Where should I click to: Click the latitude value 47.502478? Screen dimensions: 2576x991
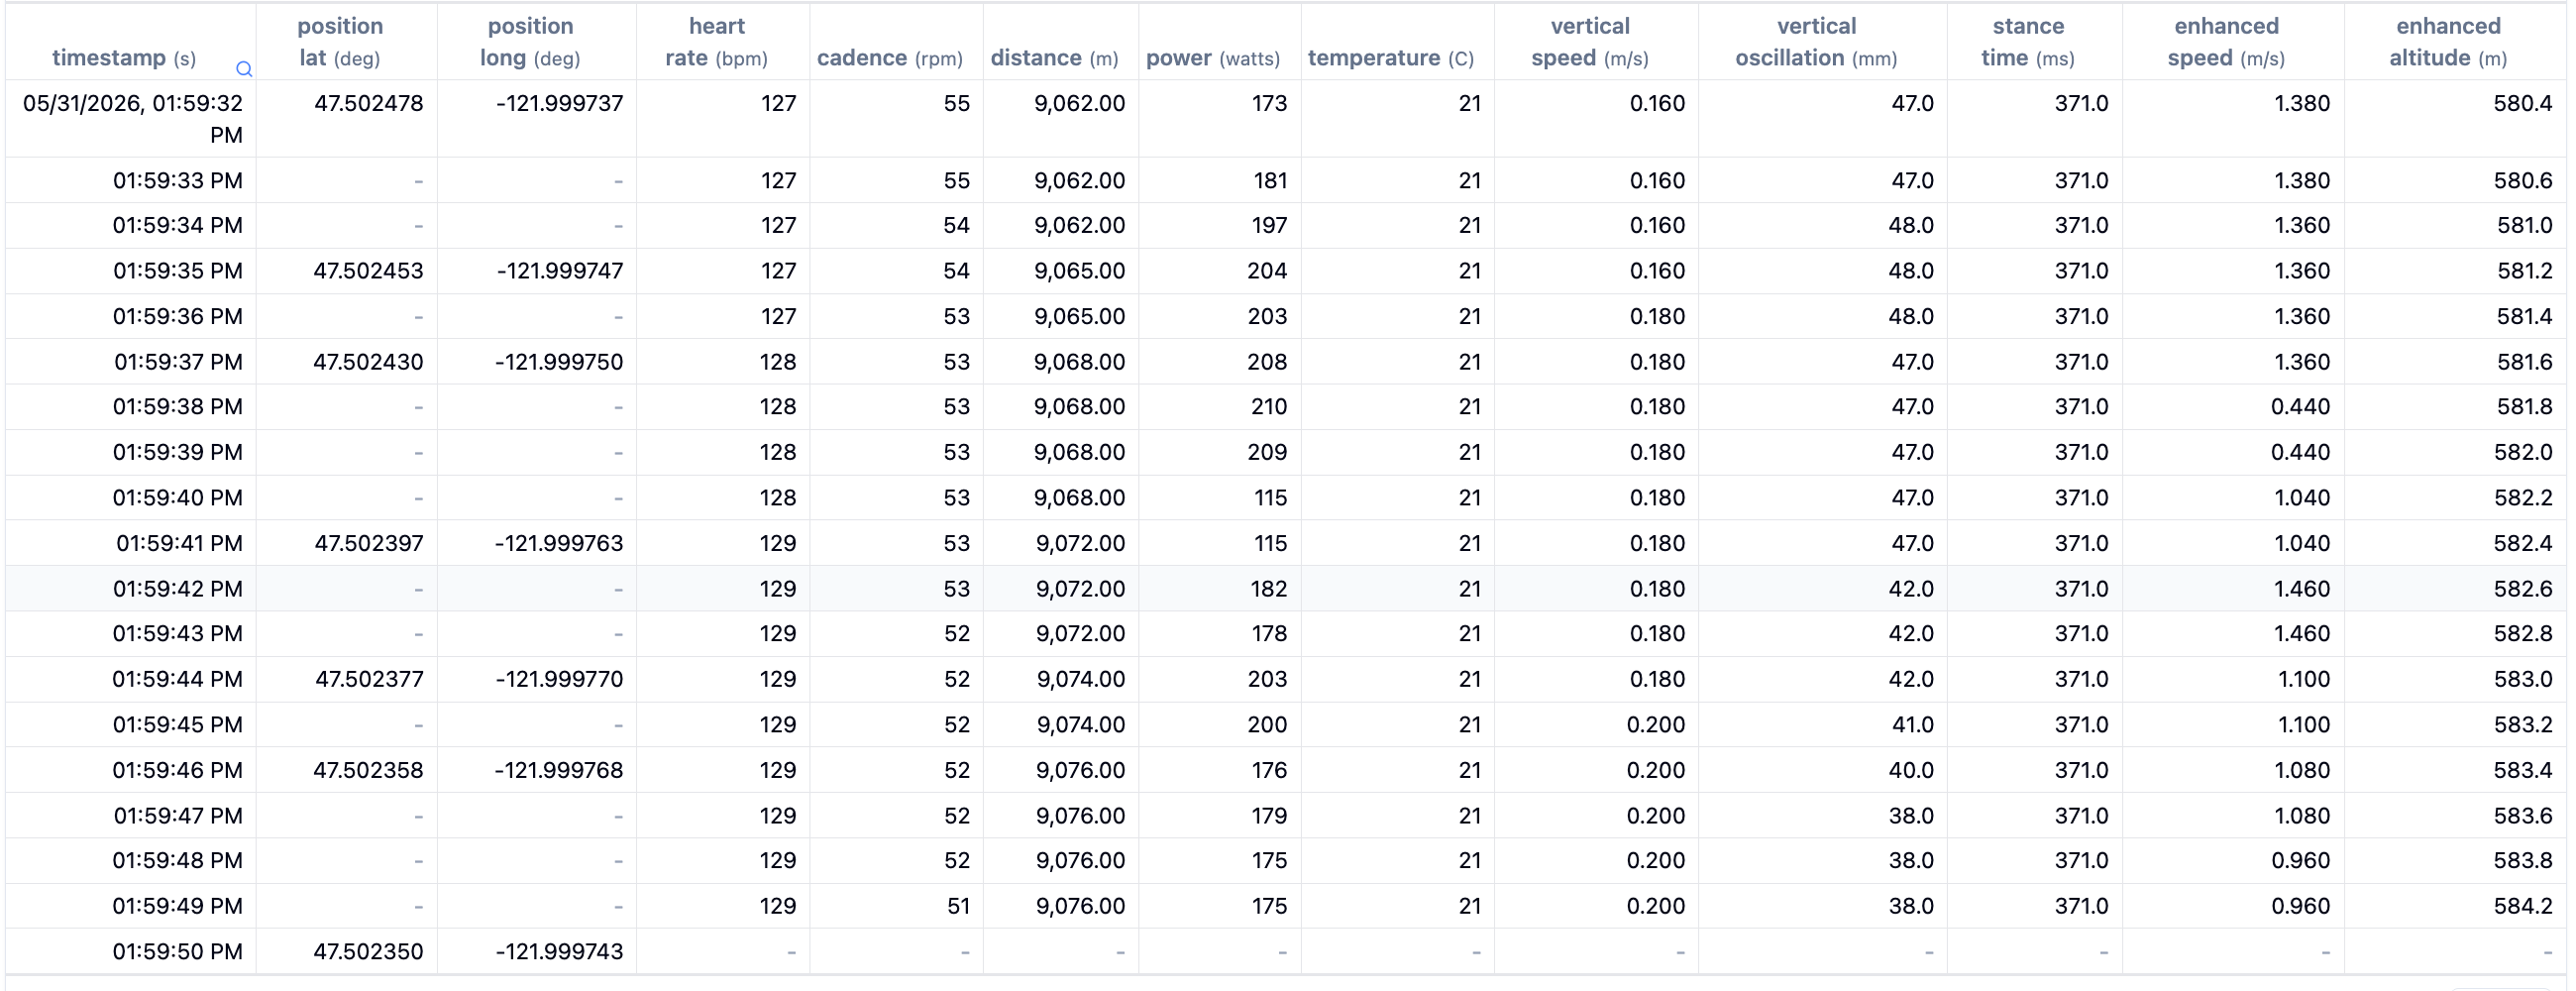pos(368,103)
